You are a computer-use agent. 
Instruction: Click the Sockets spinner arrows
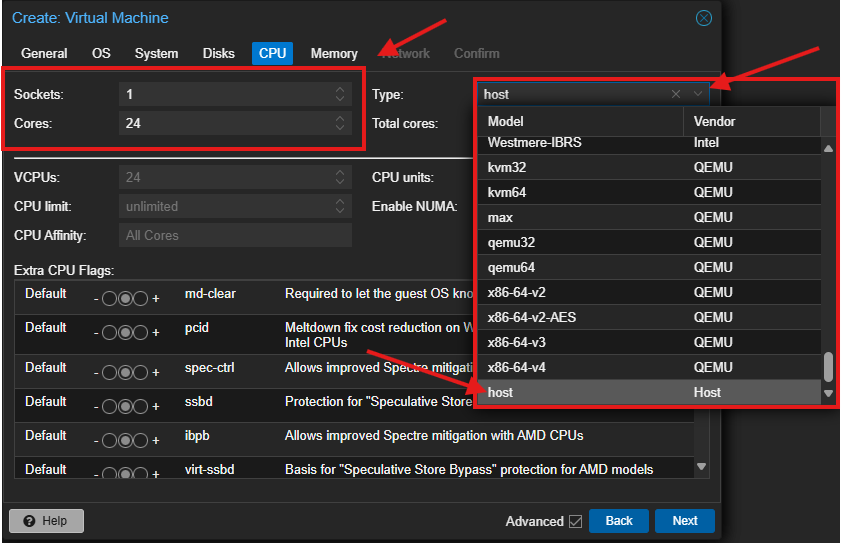340,94
